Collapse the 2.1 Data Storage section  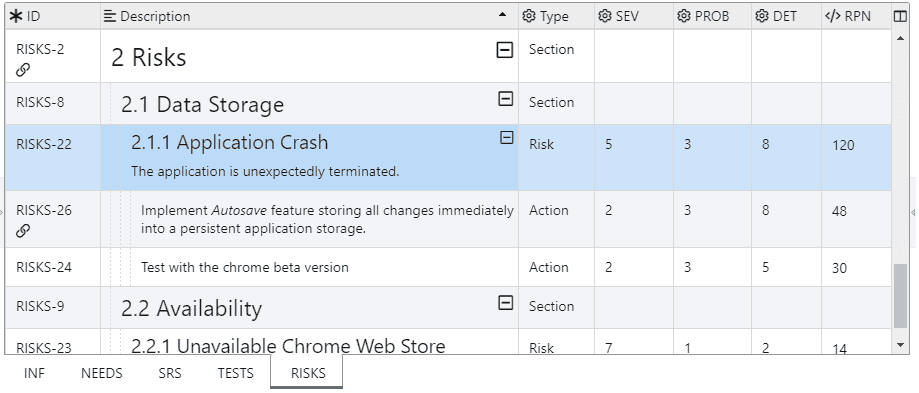pos(506,99)
